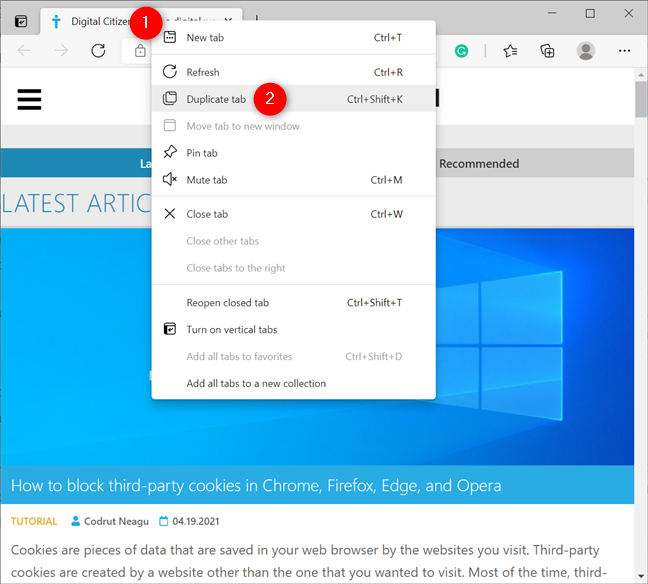Choose Turn on vertical tabs
The width and height of the screenshot is (648, 584).
293,329
